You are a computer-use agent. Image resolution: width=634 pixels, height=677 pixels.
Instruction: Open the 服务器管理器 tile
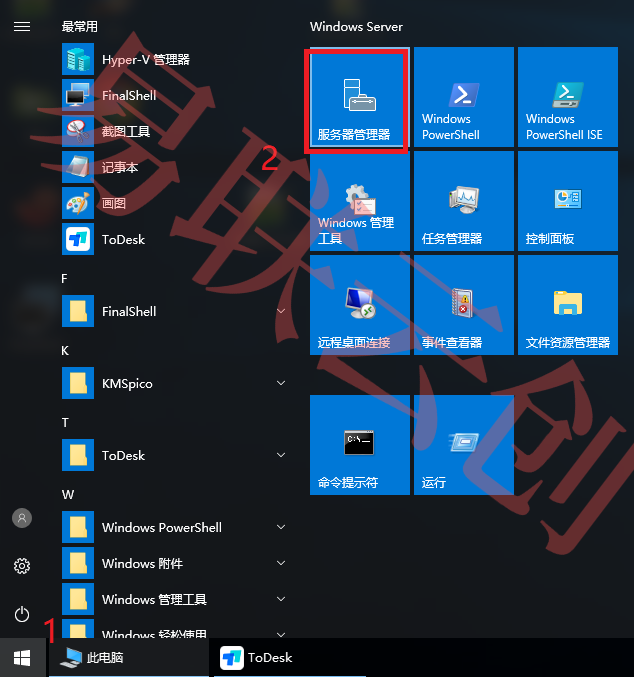[x=359, y=97]
